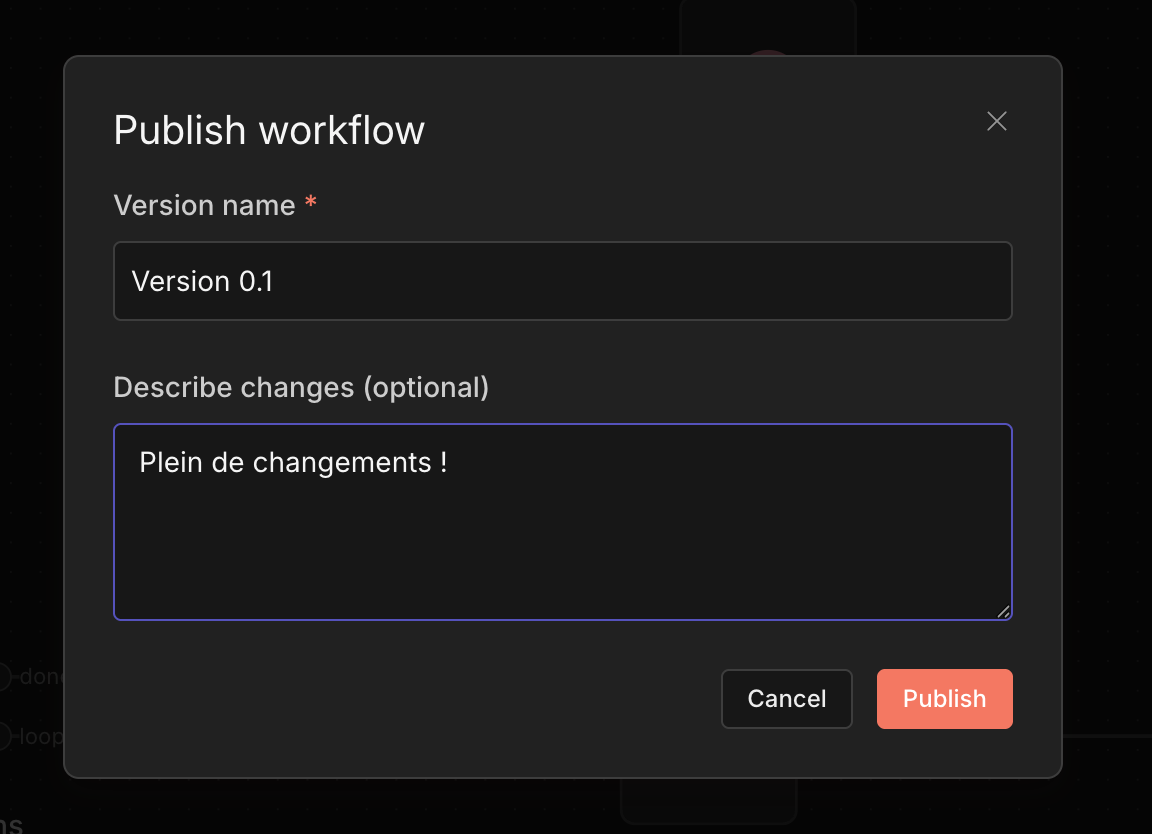Click inside the Describe changes textarea
This screenshot has width=1152, height=834.
click(562, 540)
